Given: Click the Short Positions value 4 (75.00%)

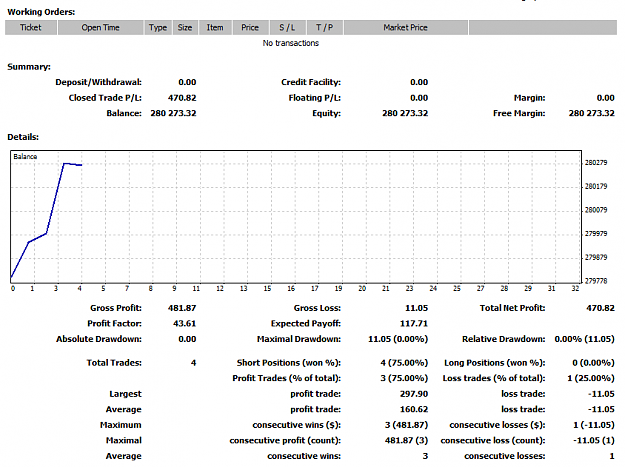Looking at the screenshot, I should pyautogui.click(x=404, y=363).
